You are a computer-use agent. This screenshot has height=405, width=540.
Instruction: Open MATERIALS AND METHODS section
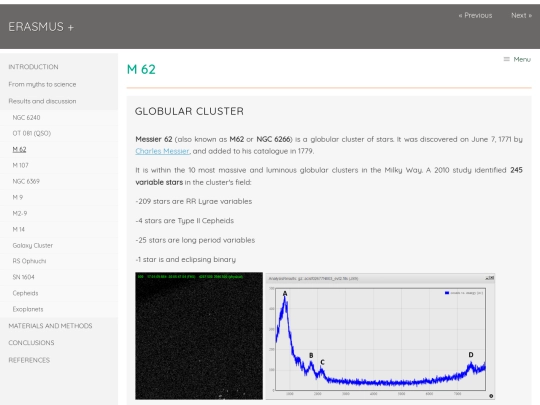pyautogui.click(x=50, y=326)
